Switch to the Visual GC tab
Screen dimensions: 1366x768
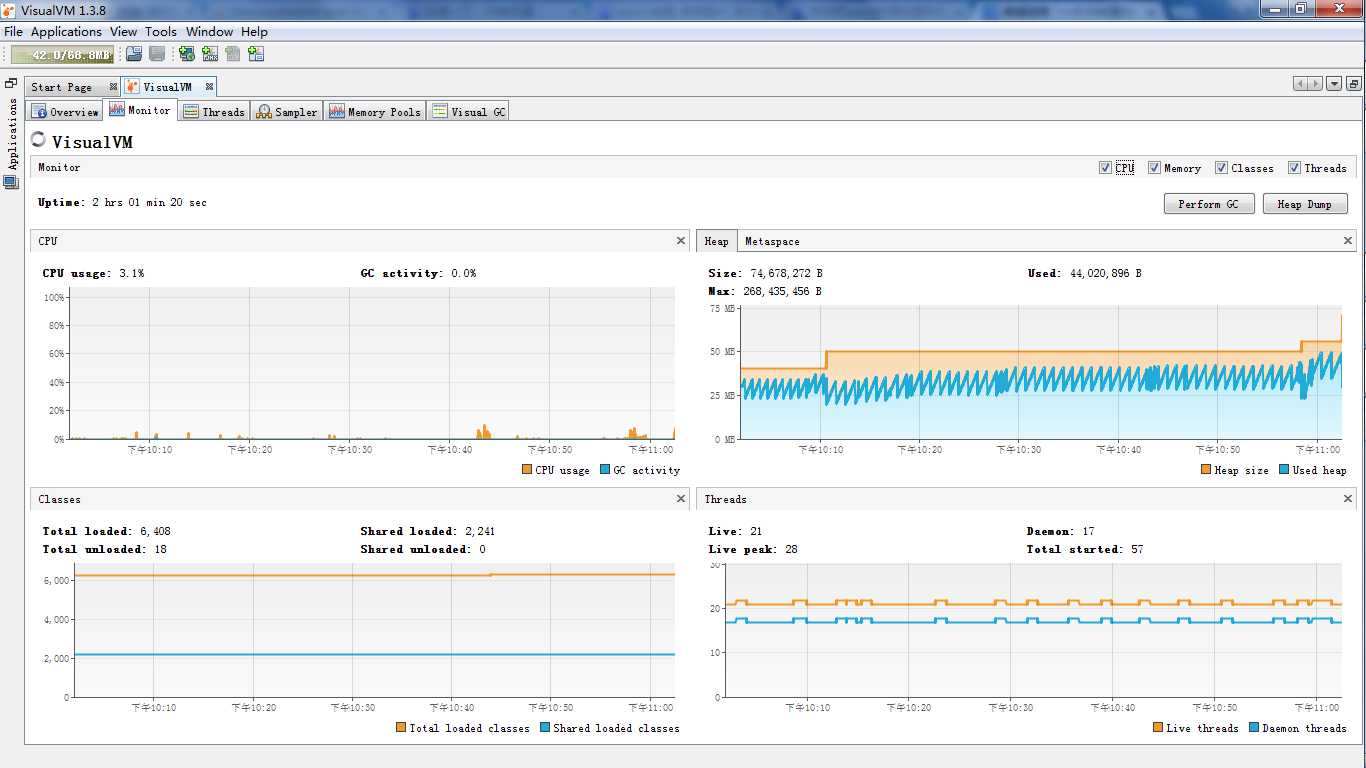[469, 112]
